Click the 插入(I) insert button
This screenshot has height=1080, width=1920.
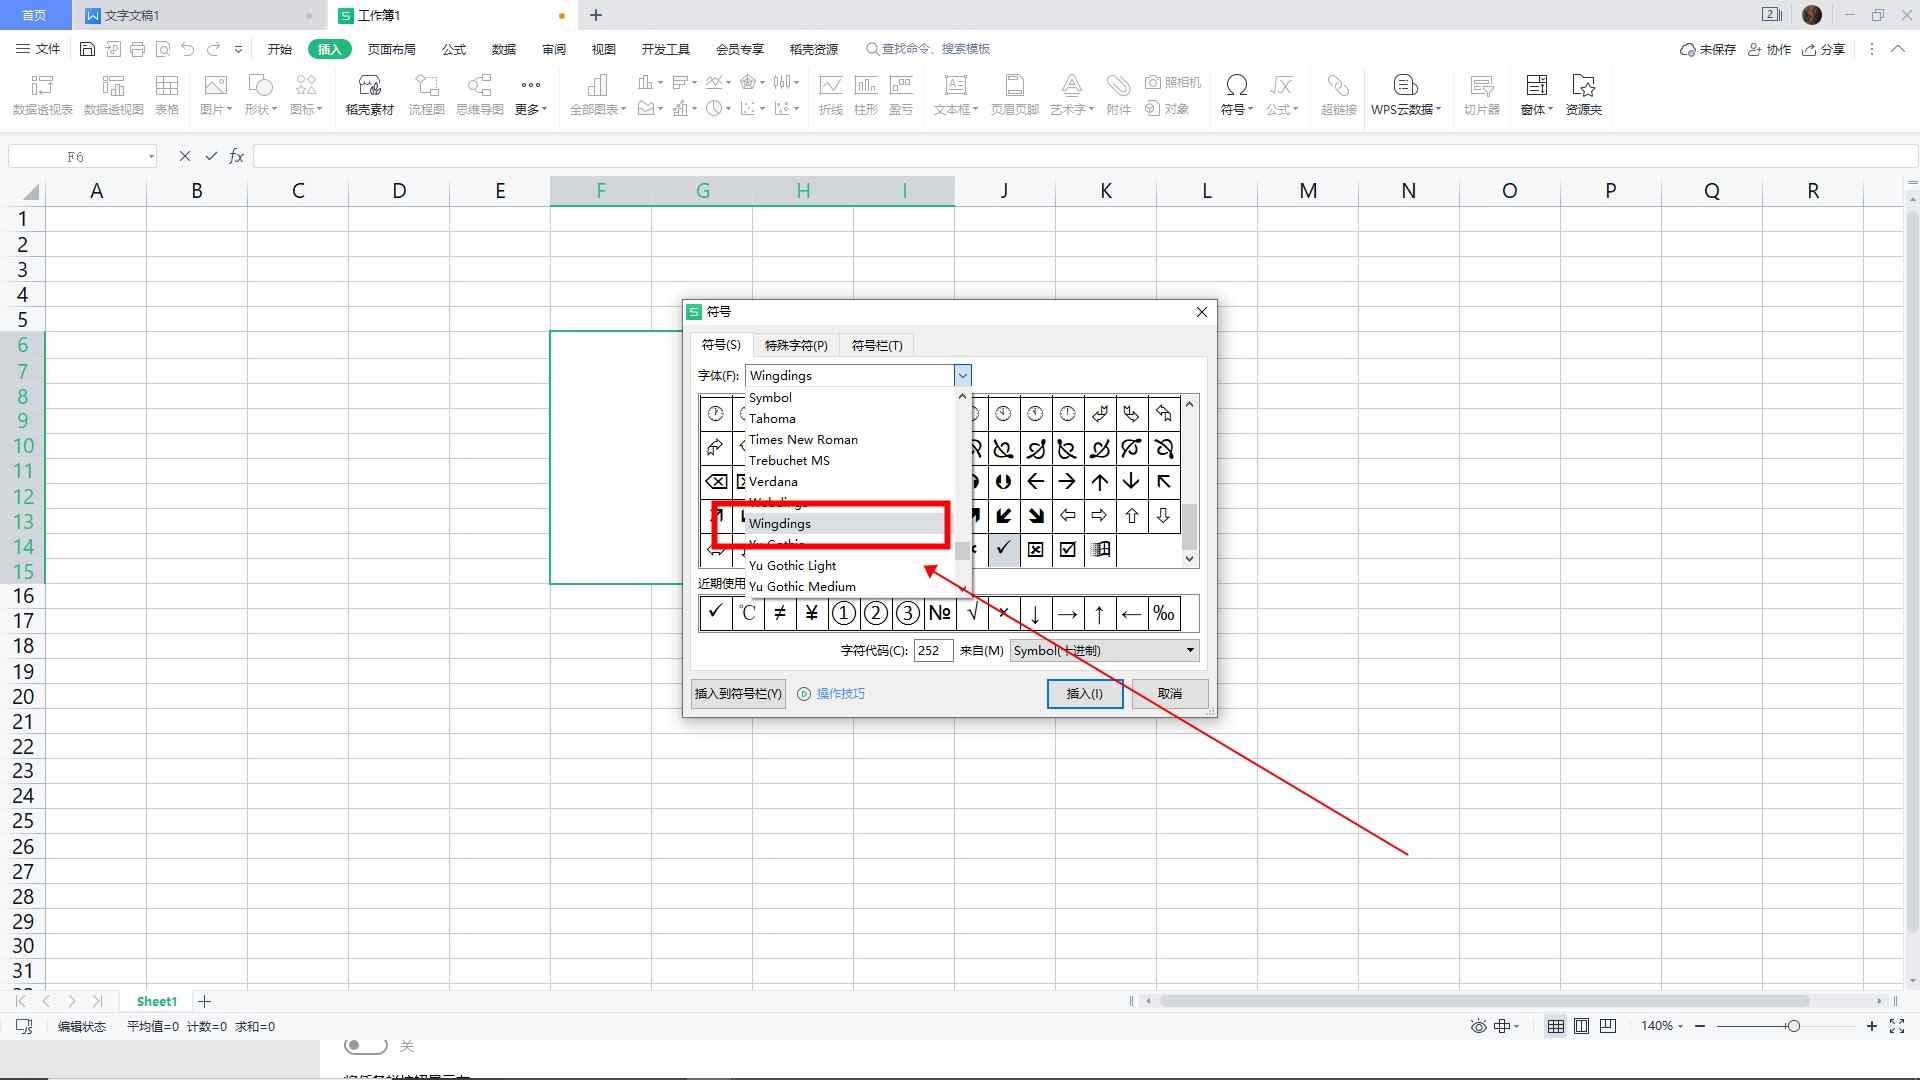(x=1084, y=694)
